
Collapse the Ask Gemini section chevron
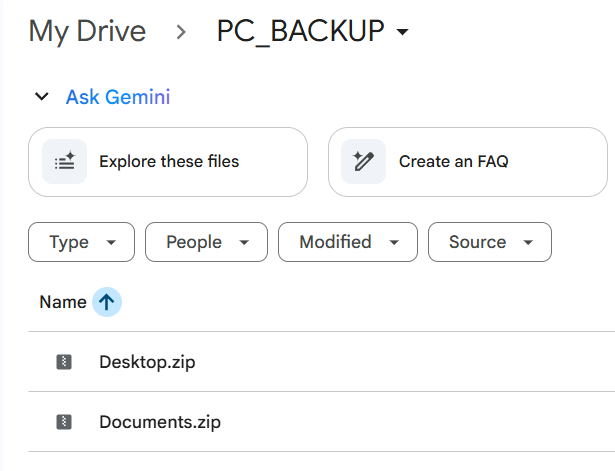(x=42, y=96)
